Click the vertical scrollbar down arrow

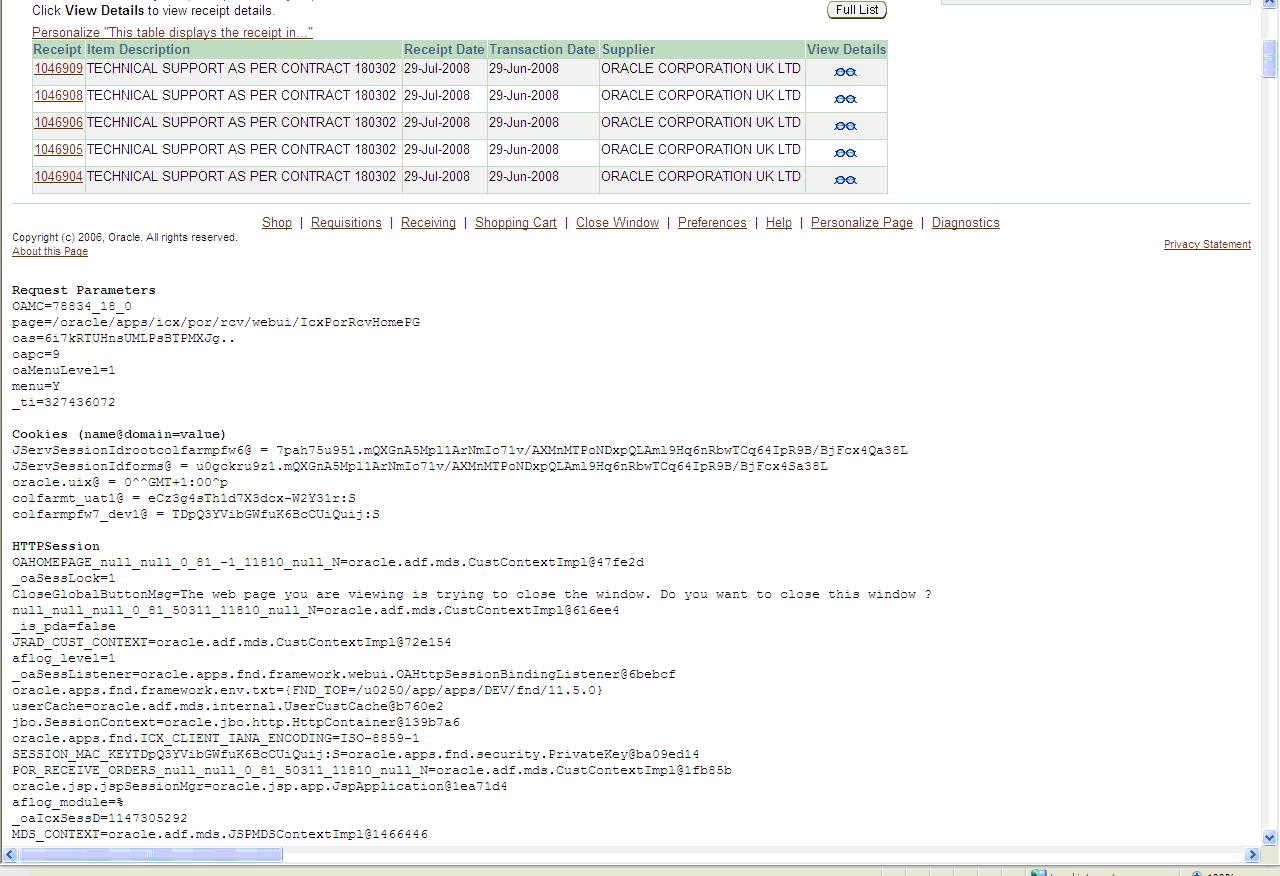[x=1270, y=838]
